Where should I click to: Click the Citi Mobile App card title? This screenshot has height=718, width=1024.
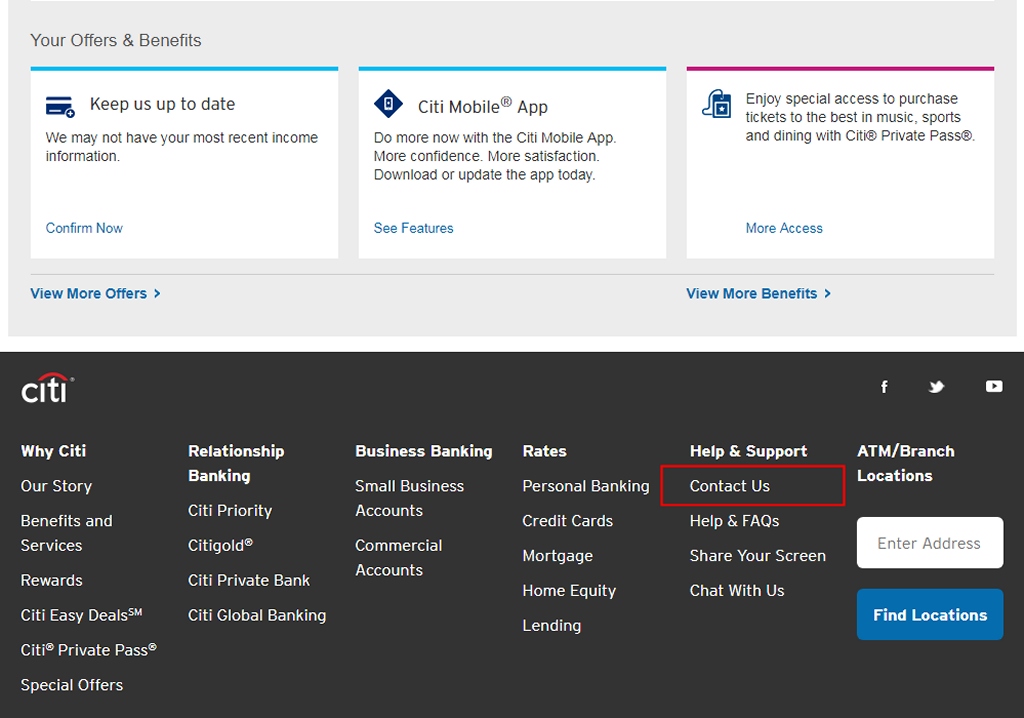coord(483,106)
